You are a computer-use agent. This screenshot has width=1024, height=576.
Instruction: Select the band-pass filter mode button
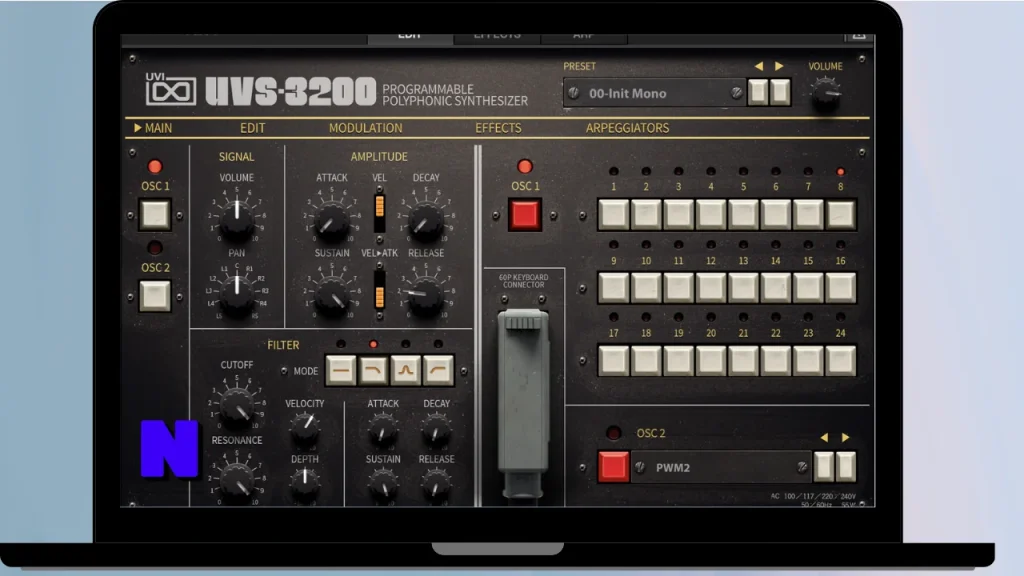pos(406,370)
